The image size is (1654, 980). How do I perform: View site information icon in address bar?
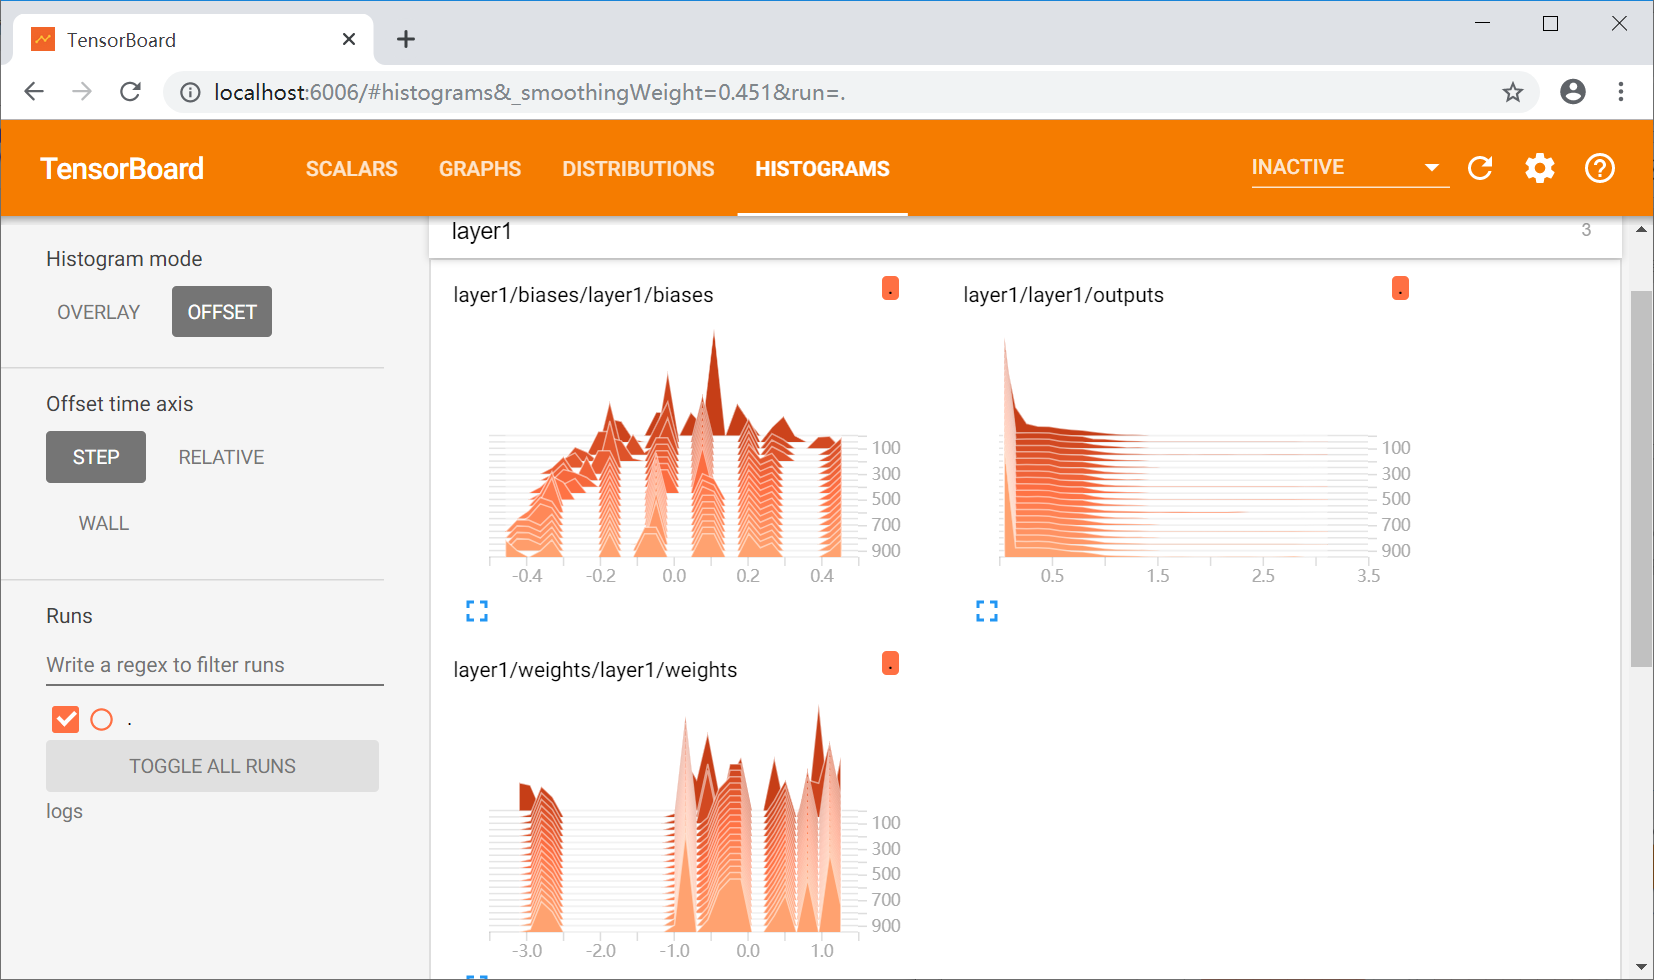pos(190,92)
